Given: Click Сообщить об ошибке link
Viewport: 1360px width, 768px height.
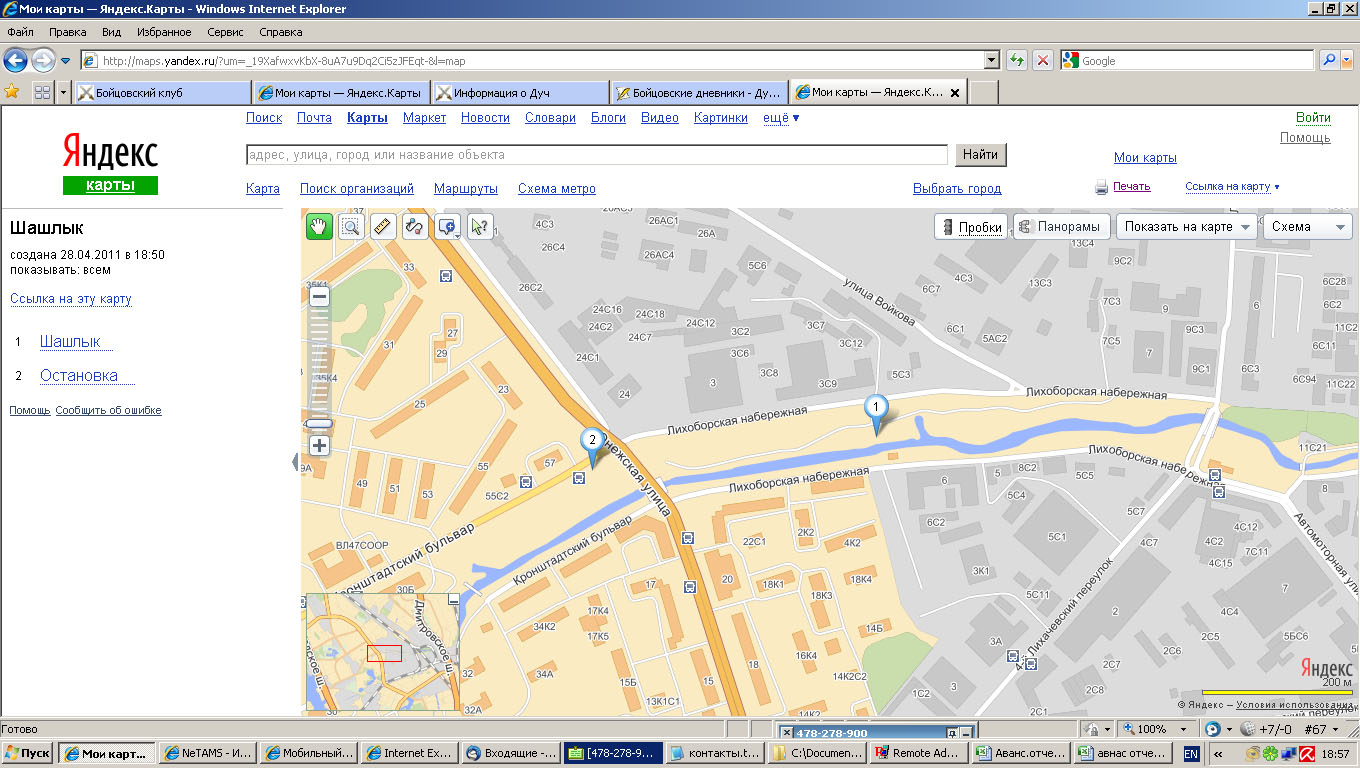Looking at the screenshot, I should tap(108, 411).
